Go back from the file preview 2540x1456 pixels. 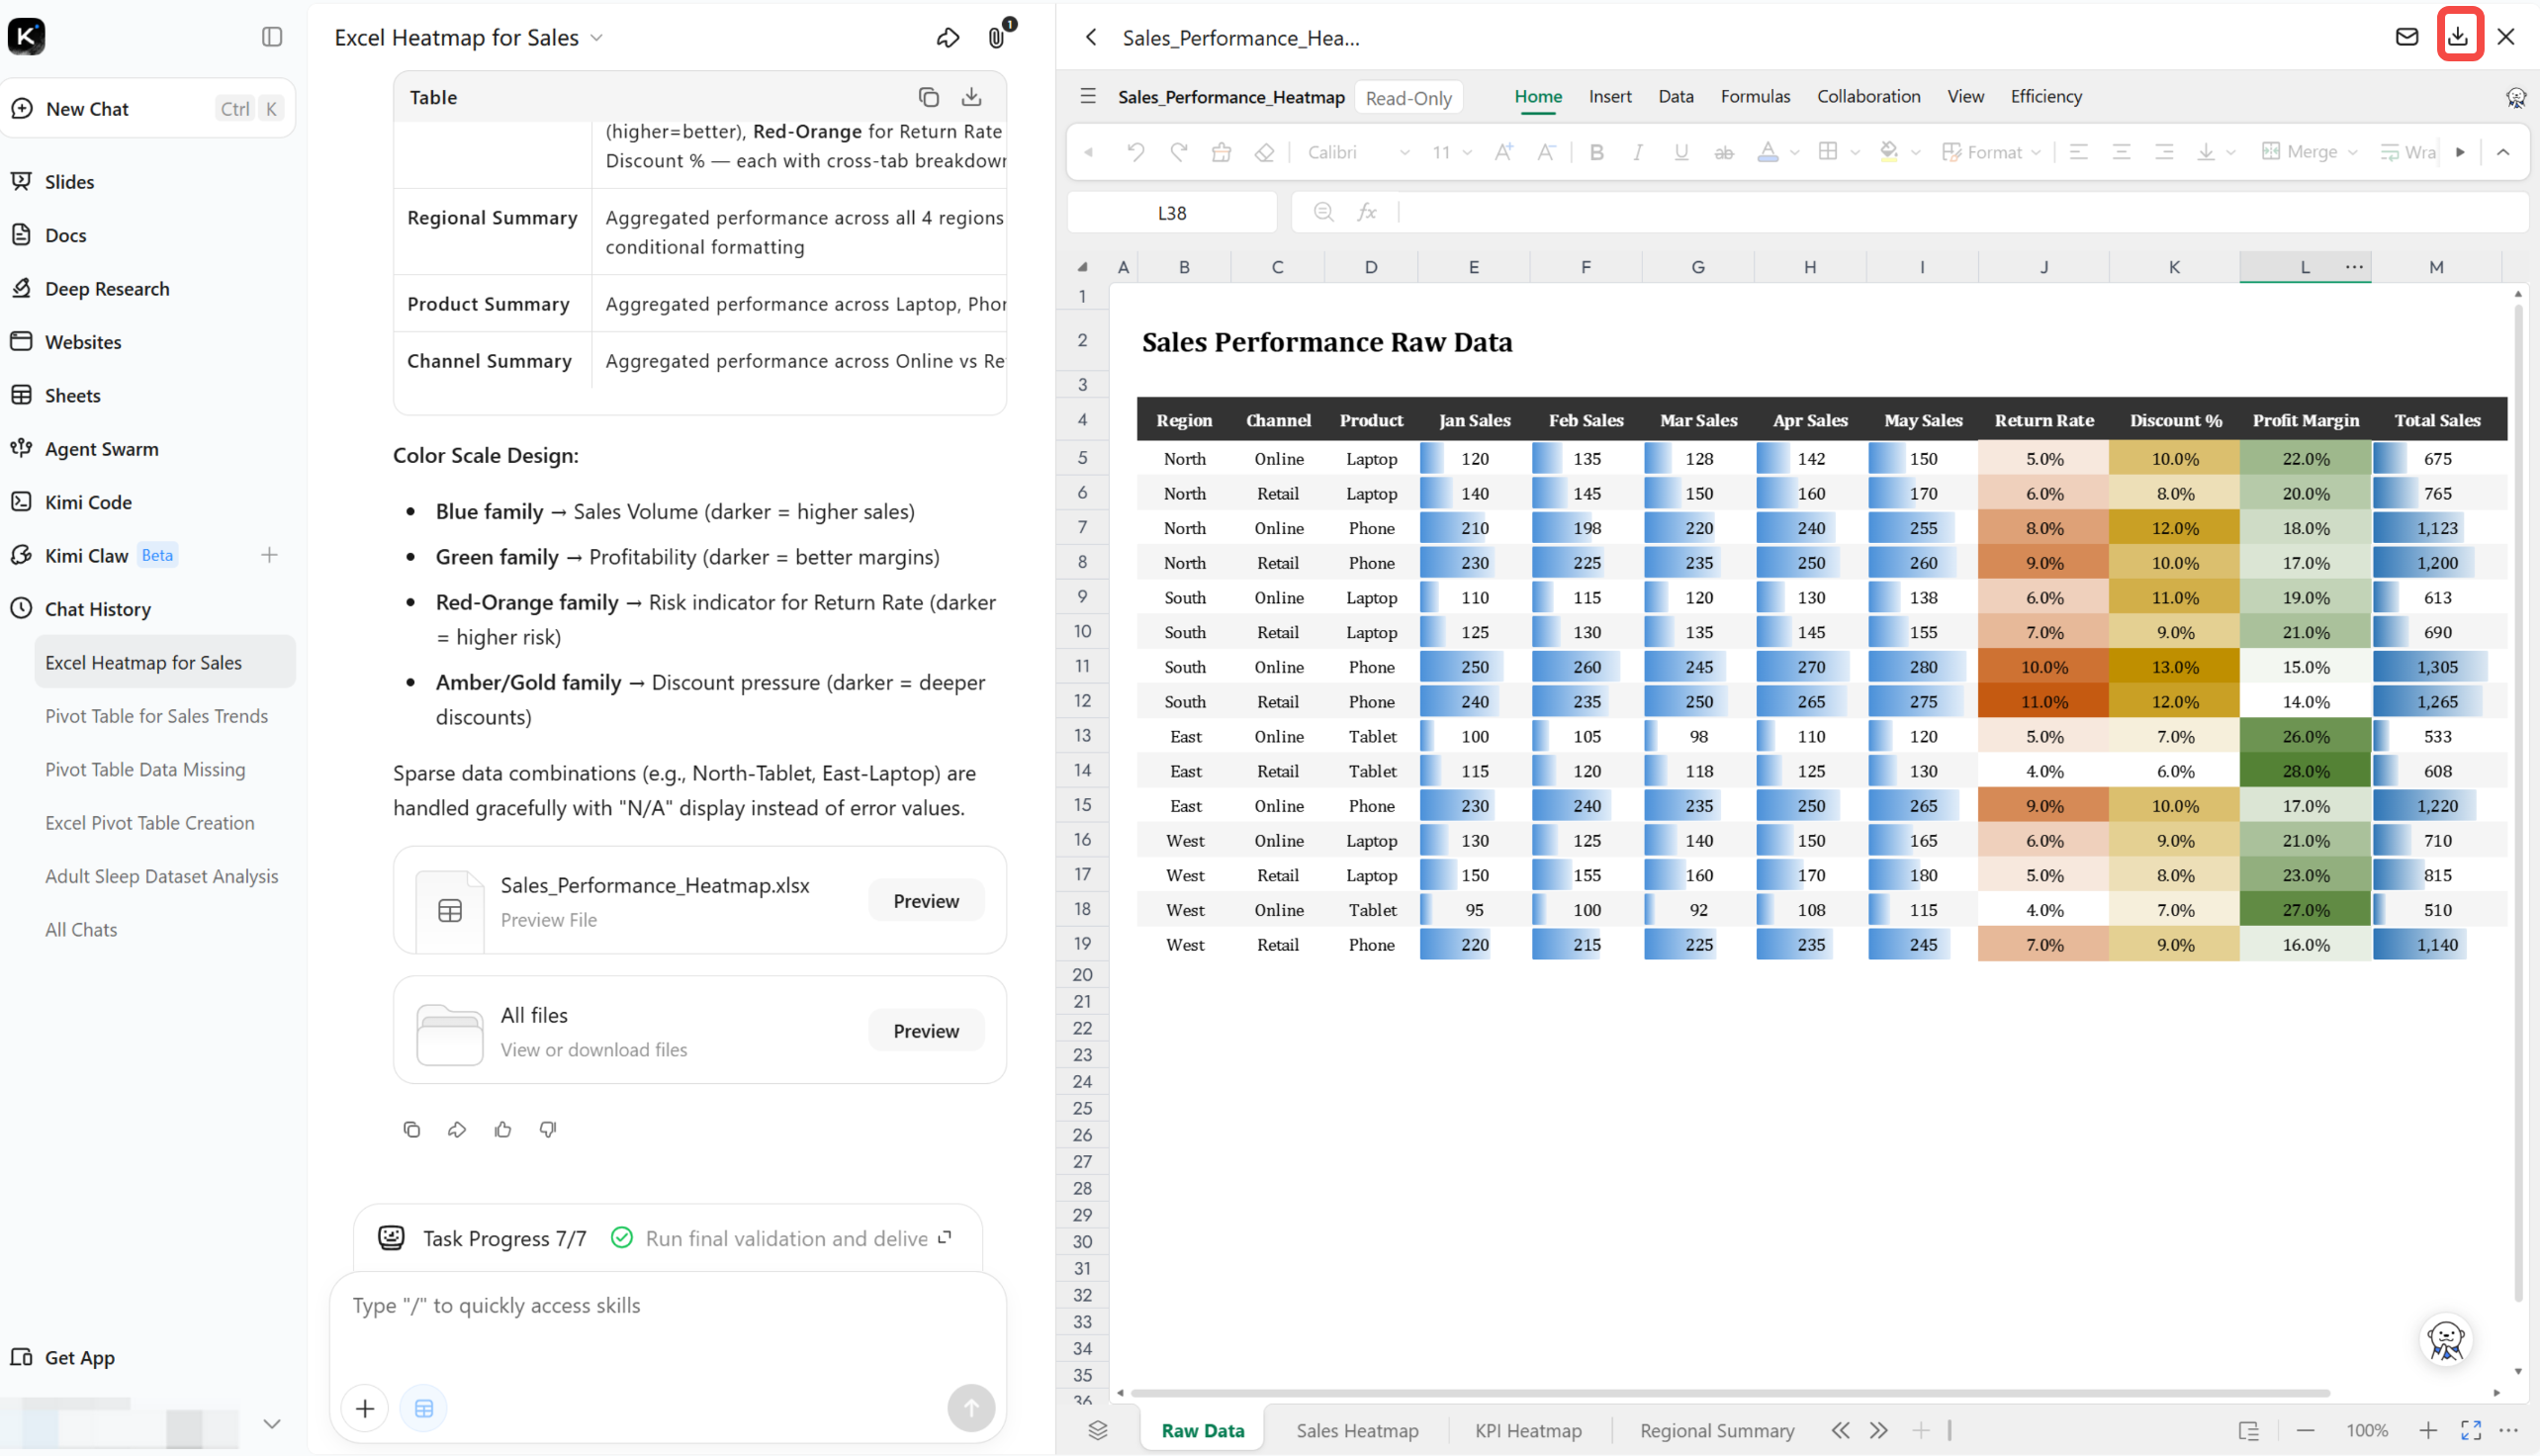(x=1091, y=38)
